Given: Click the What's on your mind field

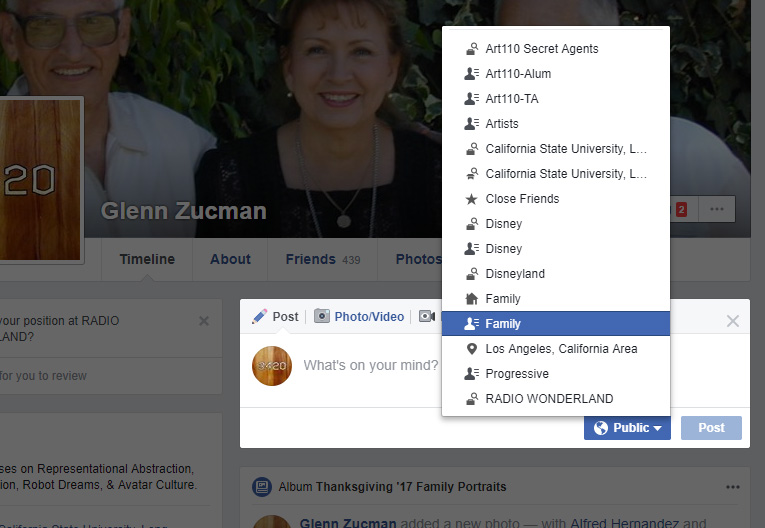Looking at the screenshot, I should (x=371, y=365).
